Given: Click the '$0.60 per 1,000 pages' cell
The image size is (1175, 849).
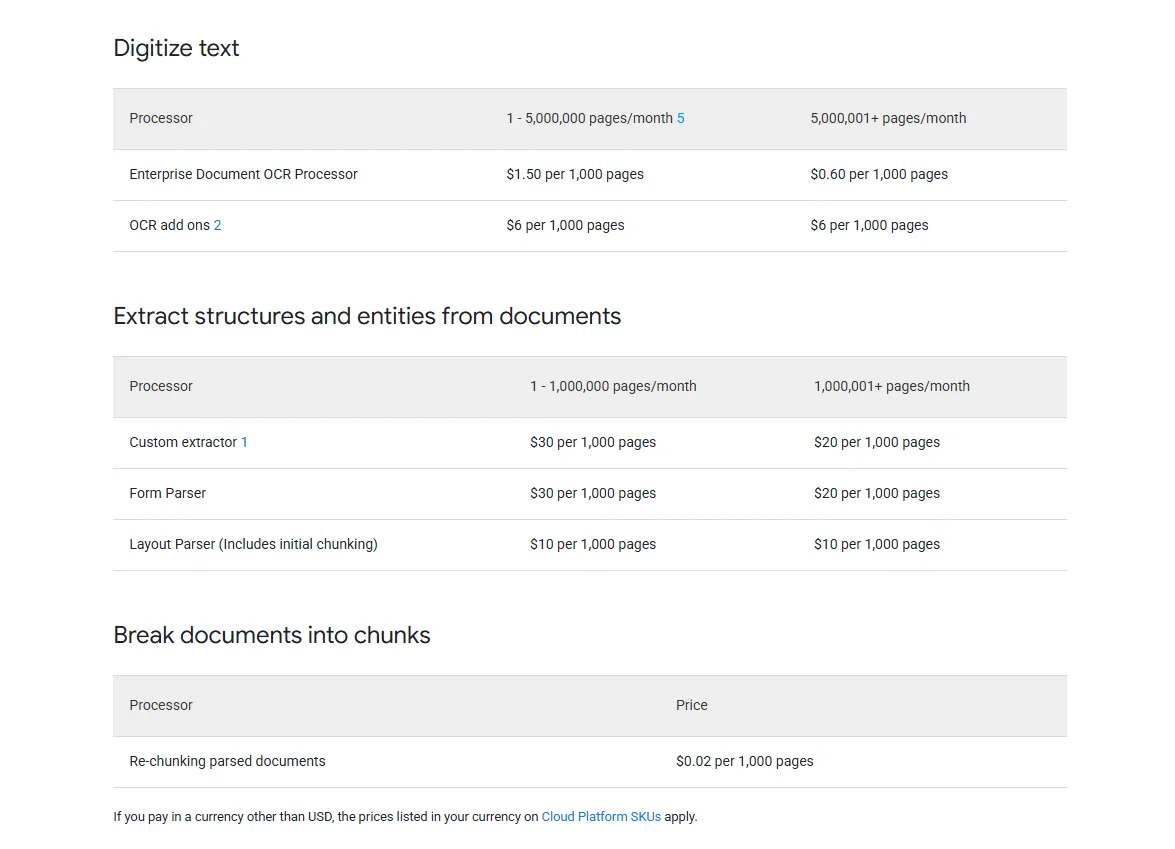Looking at the screenshot, I should click(879, 175).
